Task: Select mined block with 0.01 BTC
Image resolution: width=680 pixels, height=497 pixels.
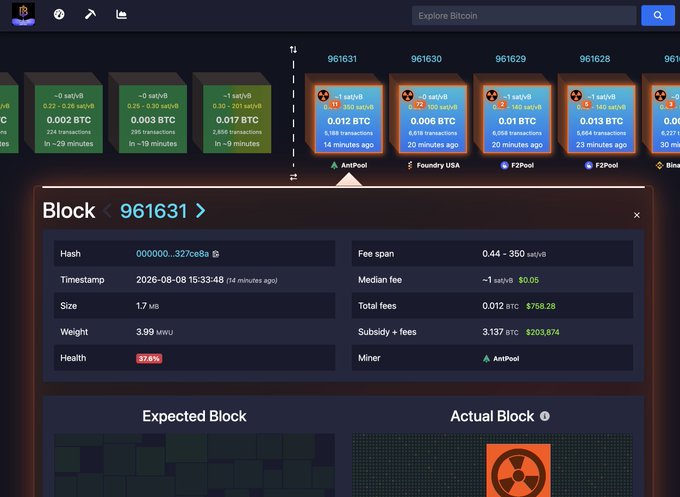Action: pyautogui.click(x=517, y=119)
